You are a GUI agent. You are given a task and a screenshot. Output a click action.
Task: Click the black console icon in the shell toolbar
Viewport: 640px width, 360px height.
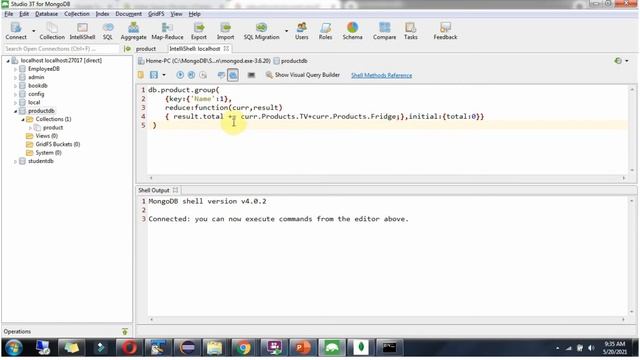point(251,75)
